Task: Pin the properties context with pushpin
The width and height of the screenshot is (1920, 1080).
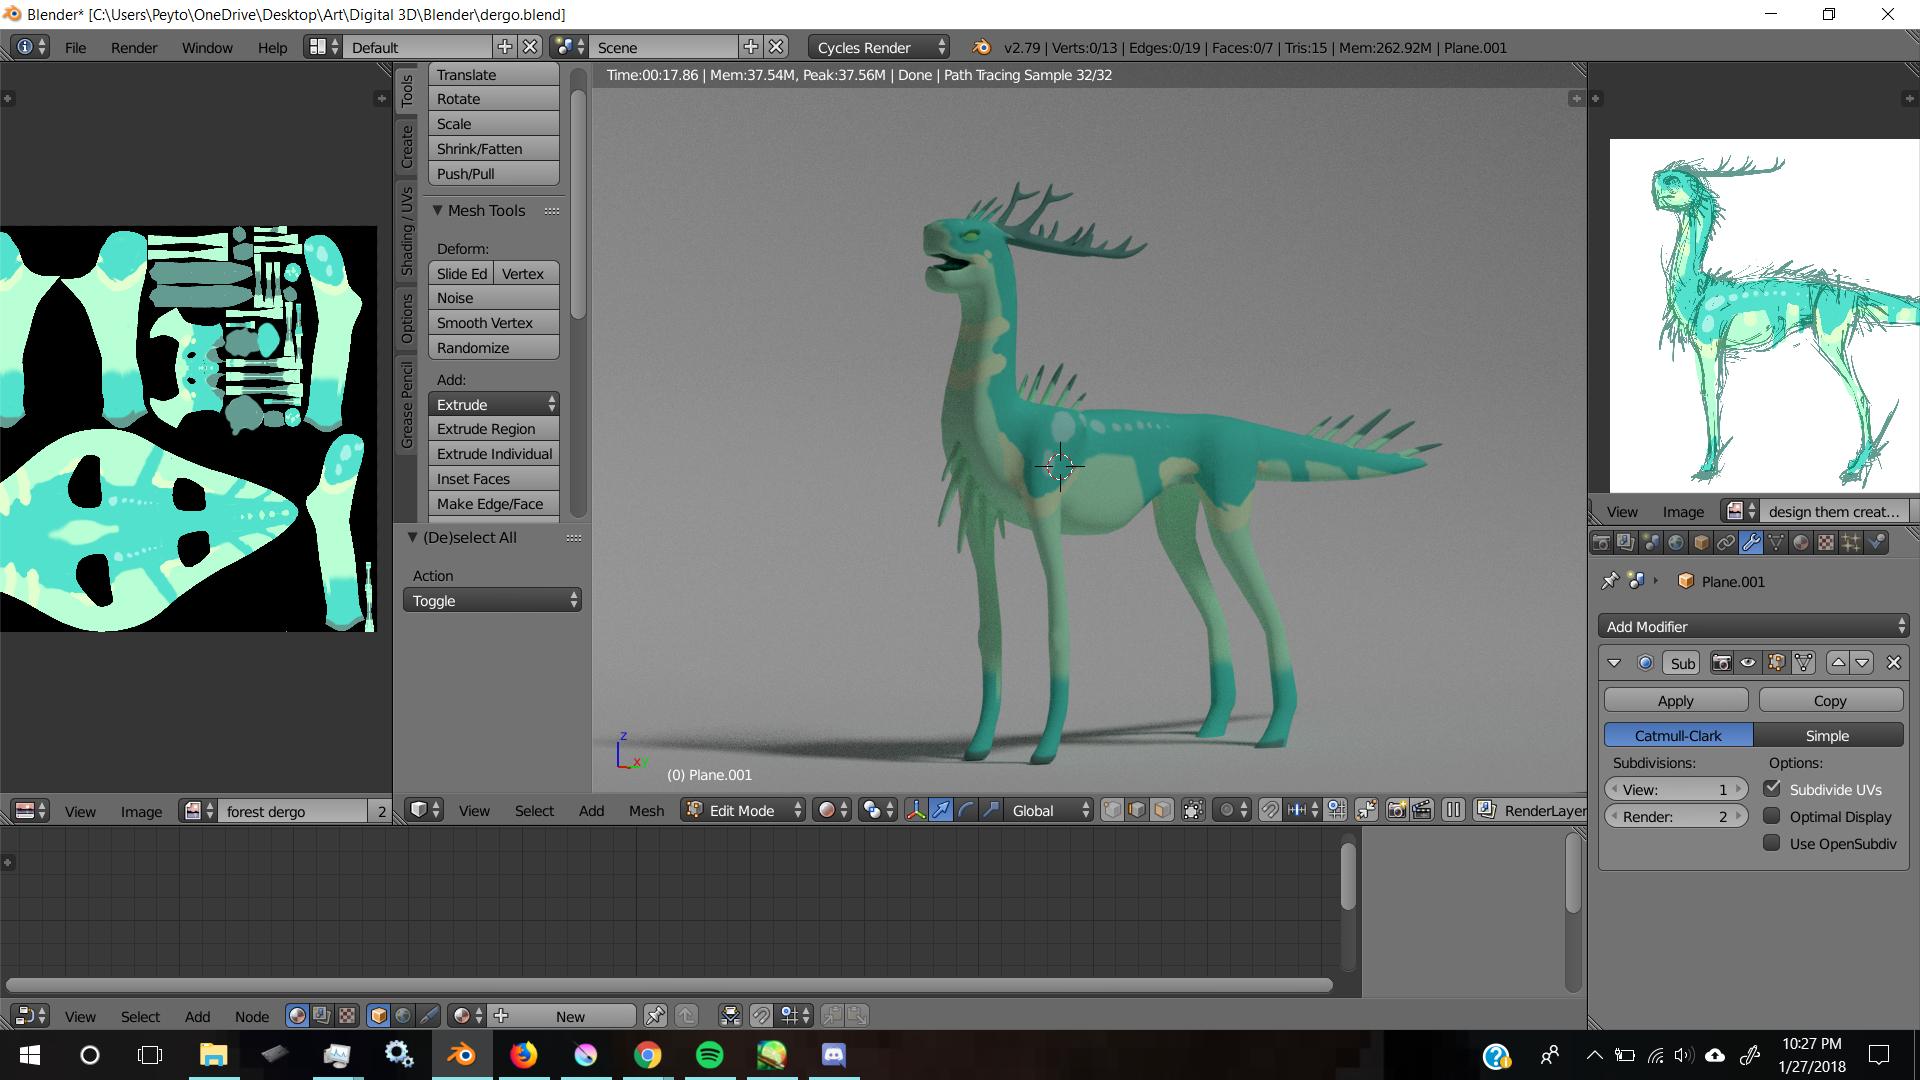Action: [1609, 581]
